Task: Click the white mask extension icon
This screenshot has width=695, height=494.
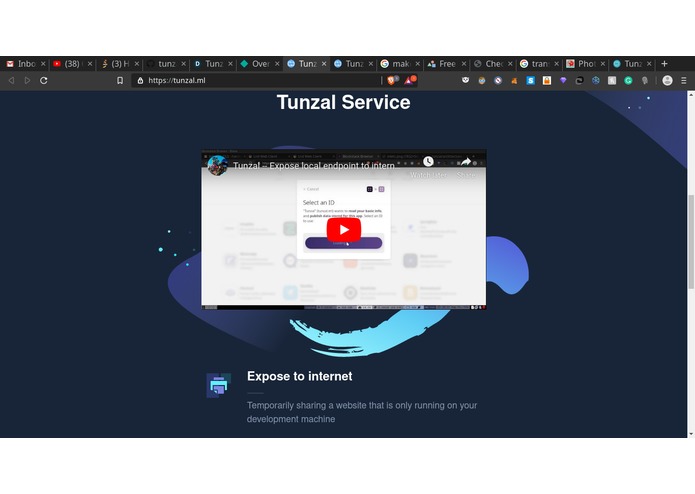Action: [465, 80]
